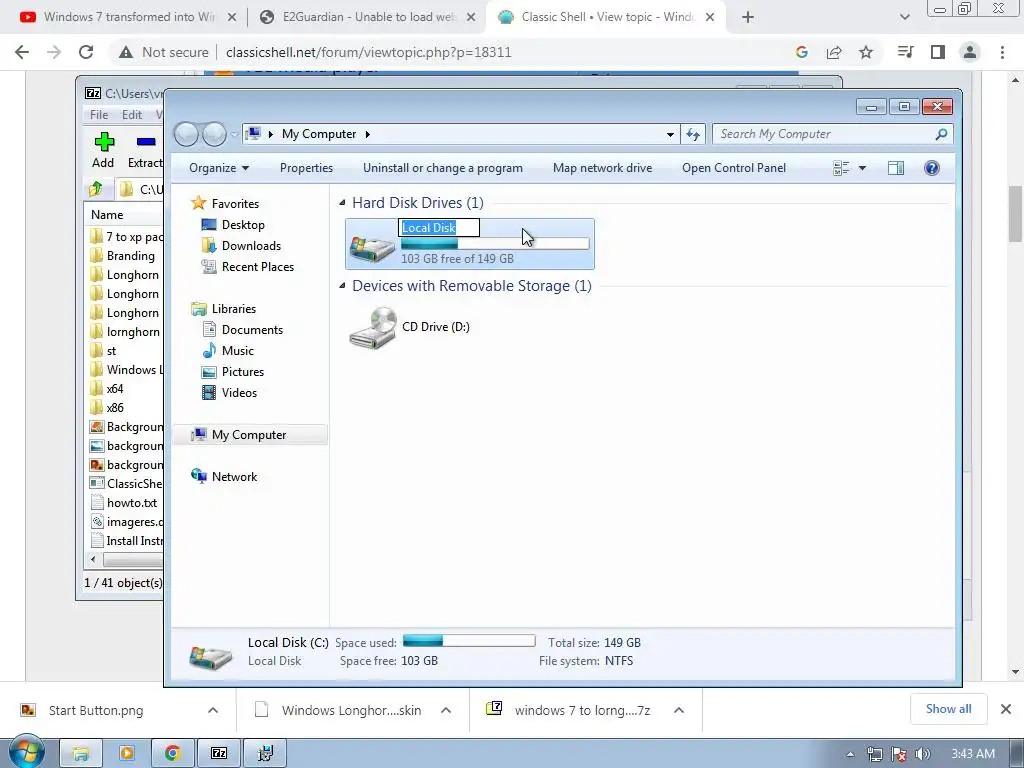The width and height of the screenshot is (1024, 768).
Task: Click the Explorer back navigation button
Action: point(186,134)
